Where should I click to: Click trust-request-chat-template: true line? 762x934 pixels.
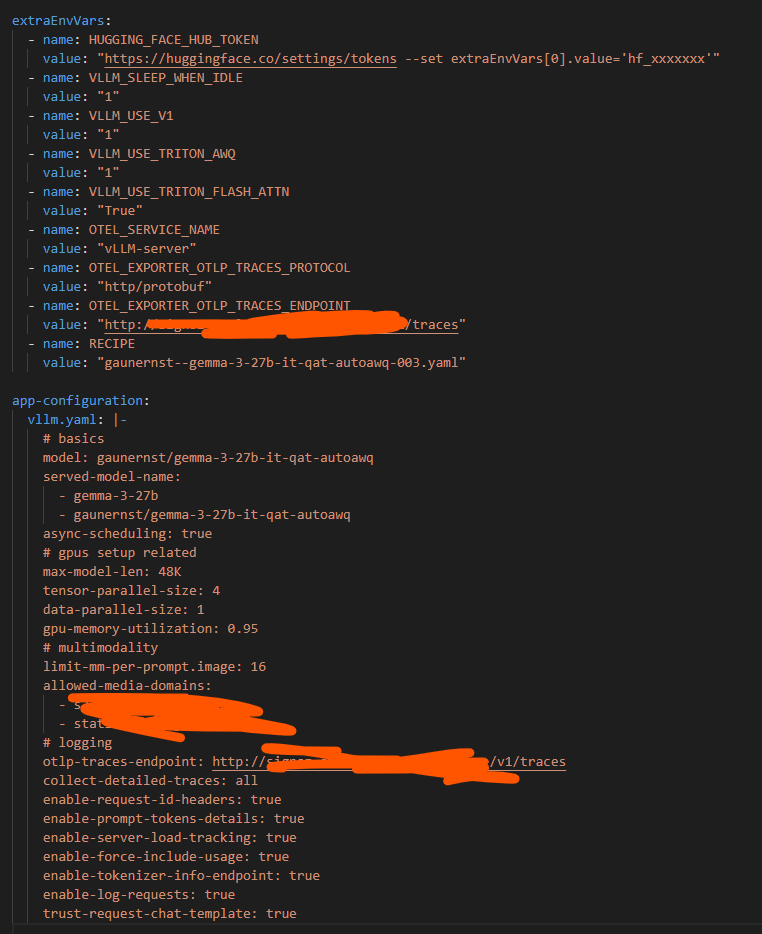pyautogui.click(x=170, y=914)
